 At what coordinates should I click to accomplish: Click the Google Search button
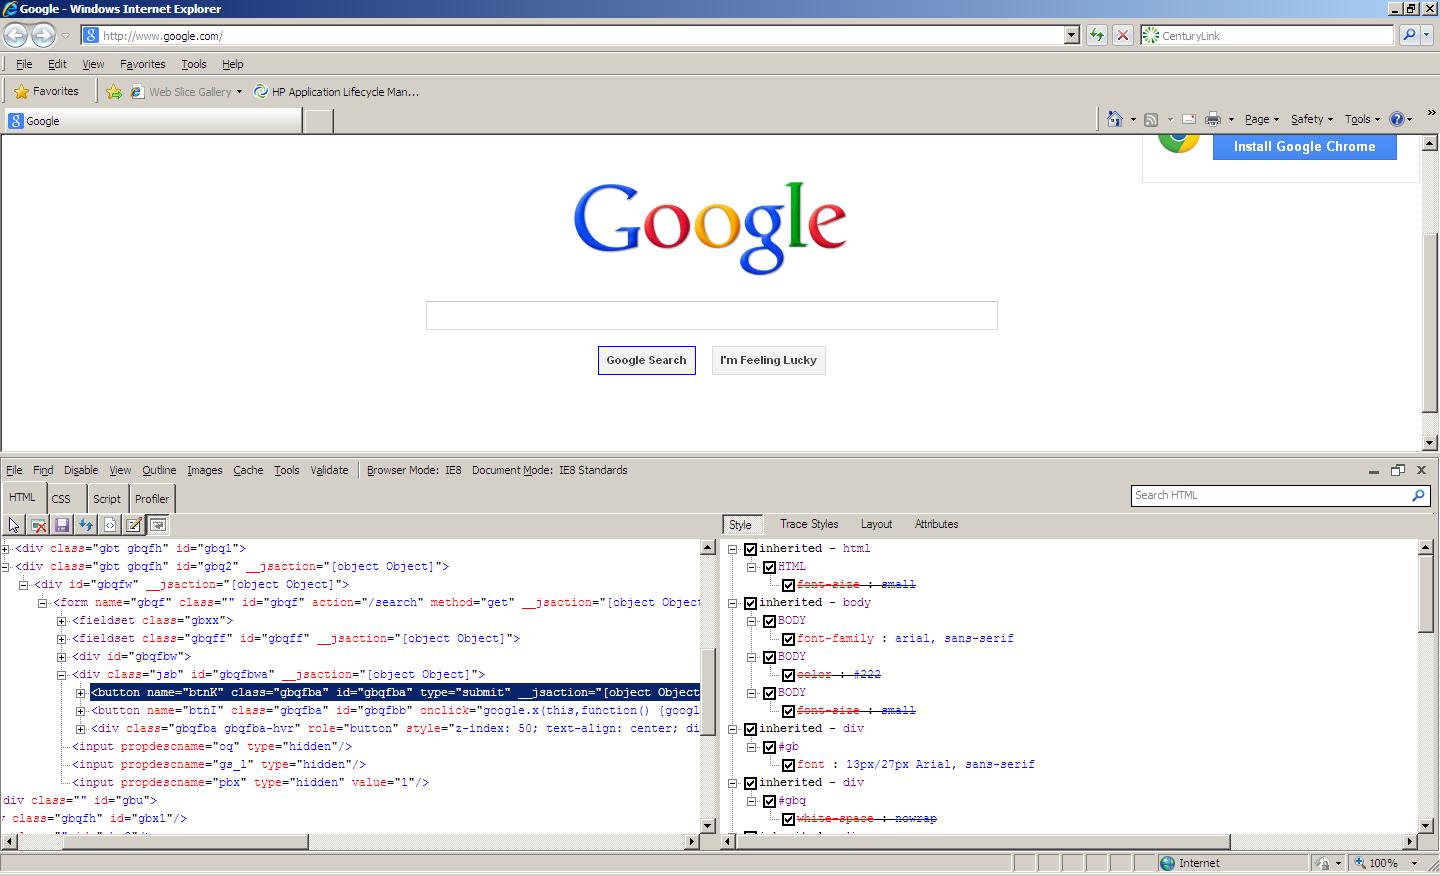(x=646, y=360)
